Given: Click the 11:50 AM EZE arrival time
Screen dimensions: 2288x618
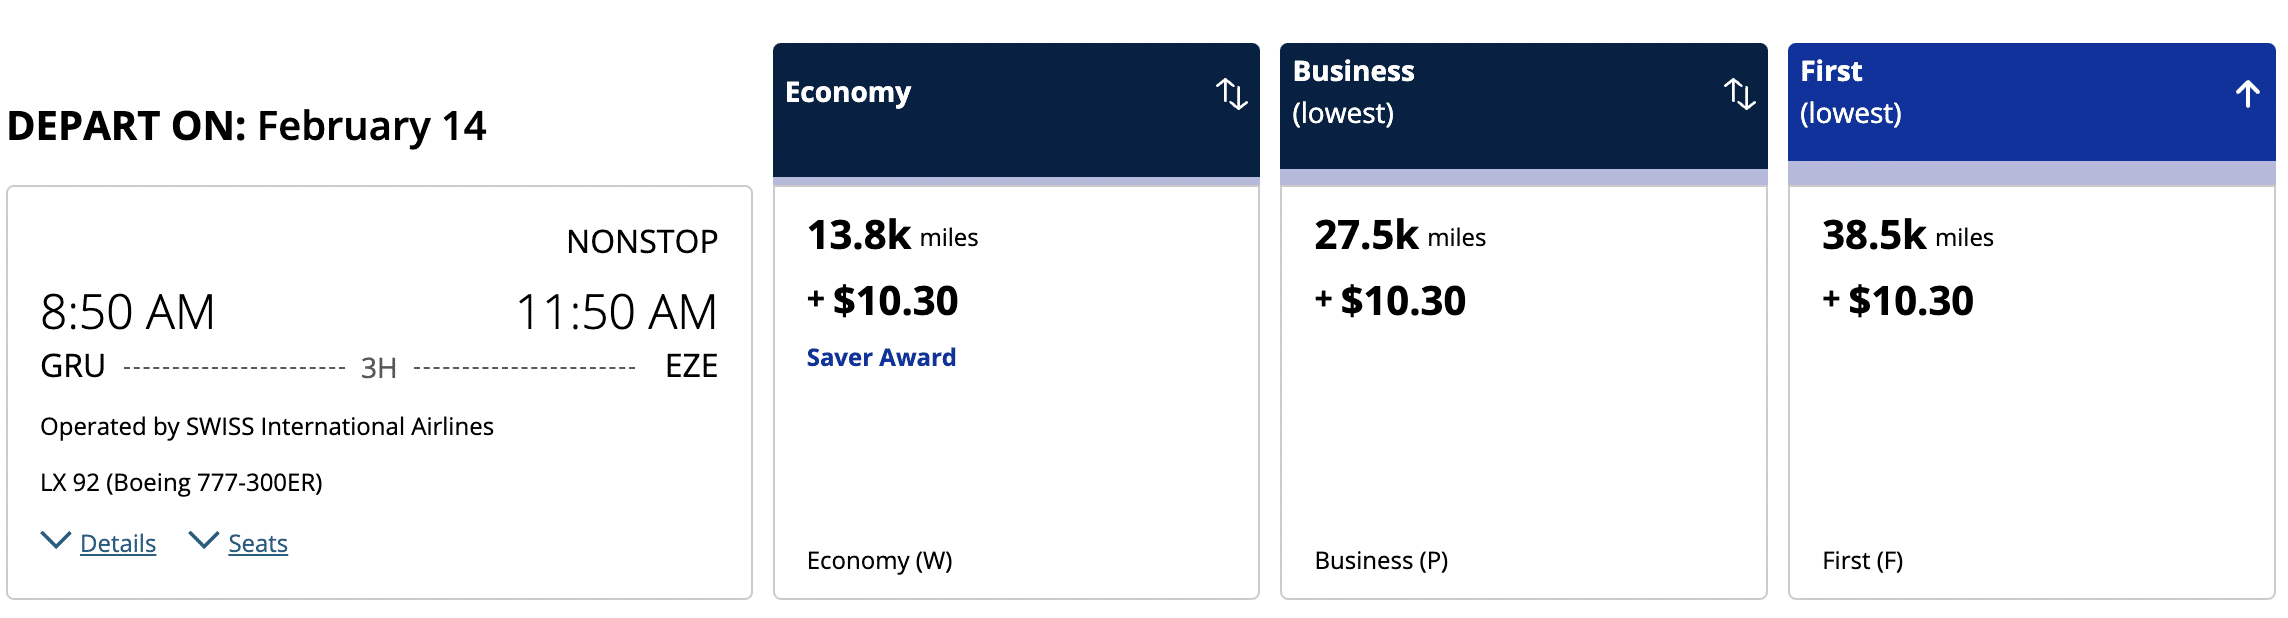Looking at the screenshot, I should pos(616,312).
